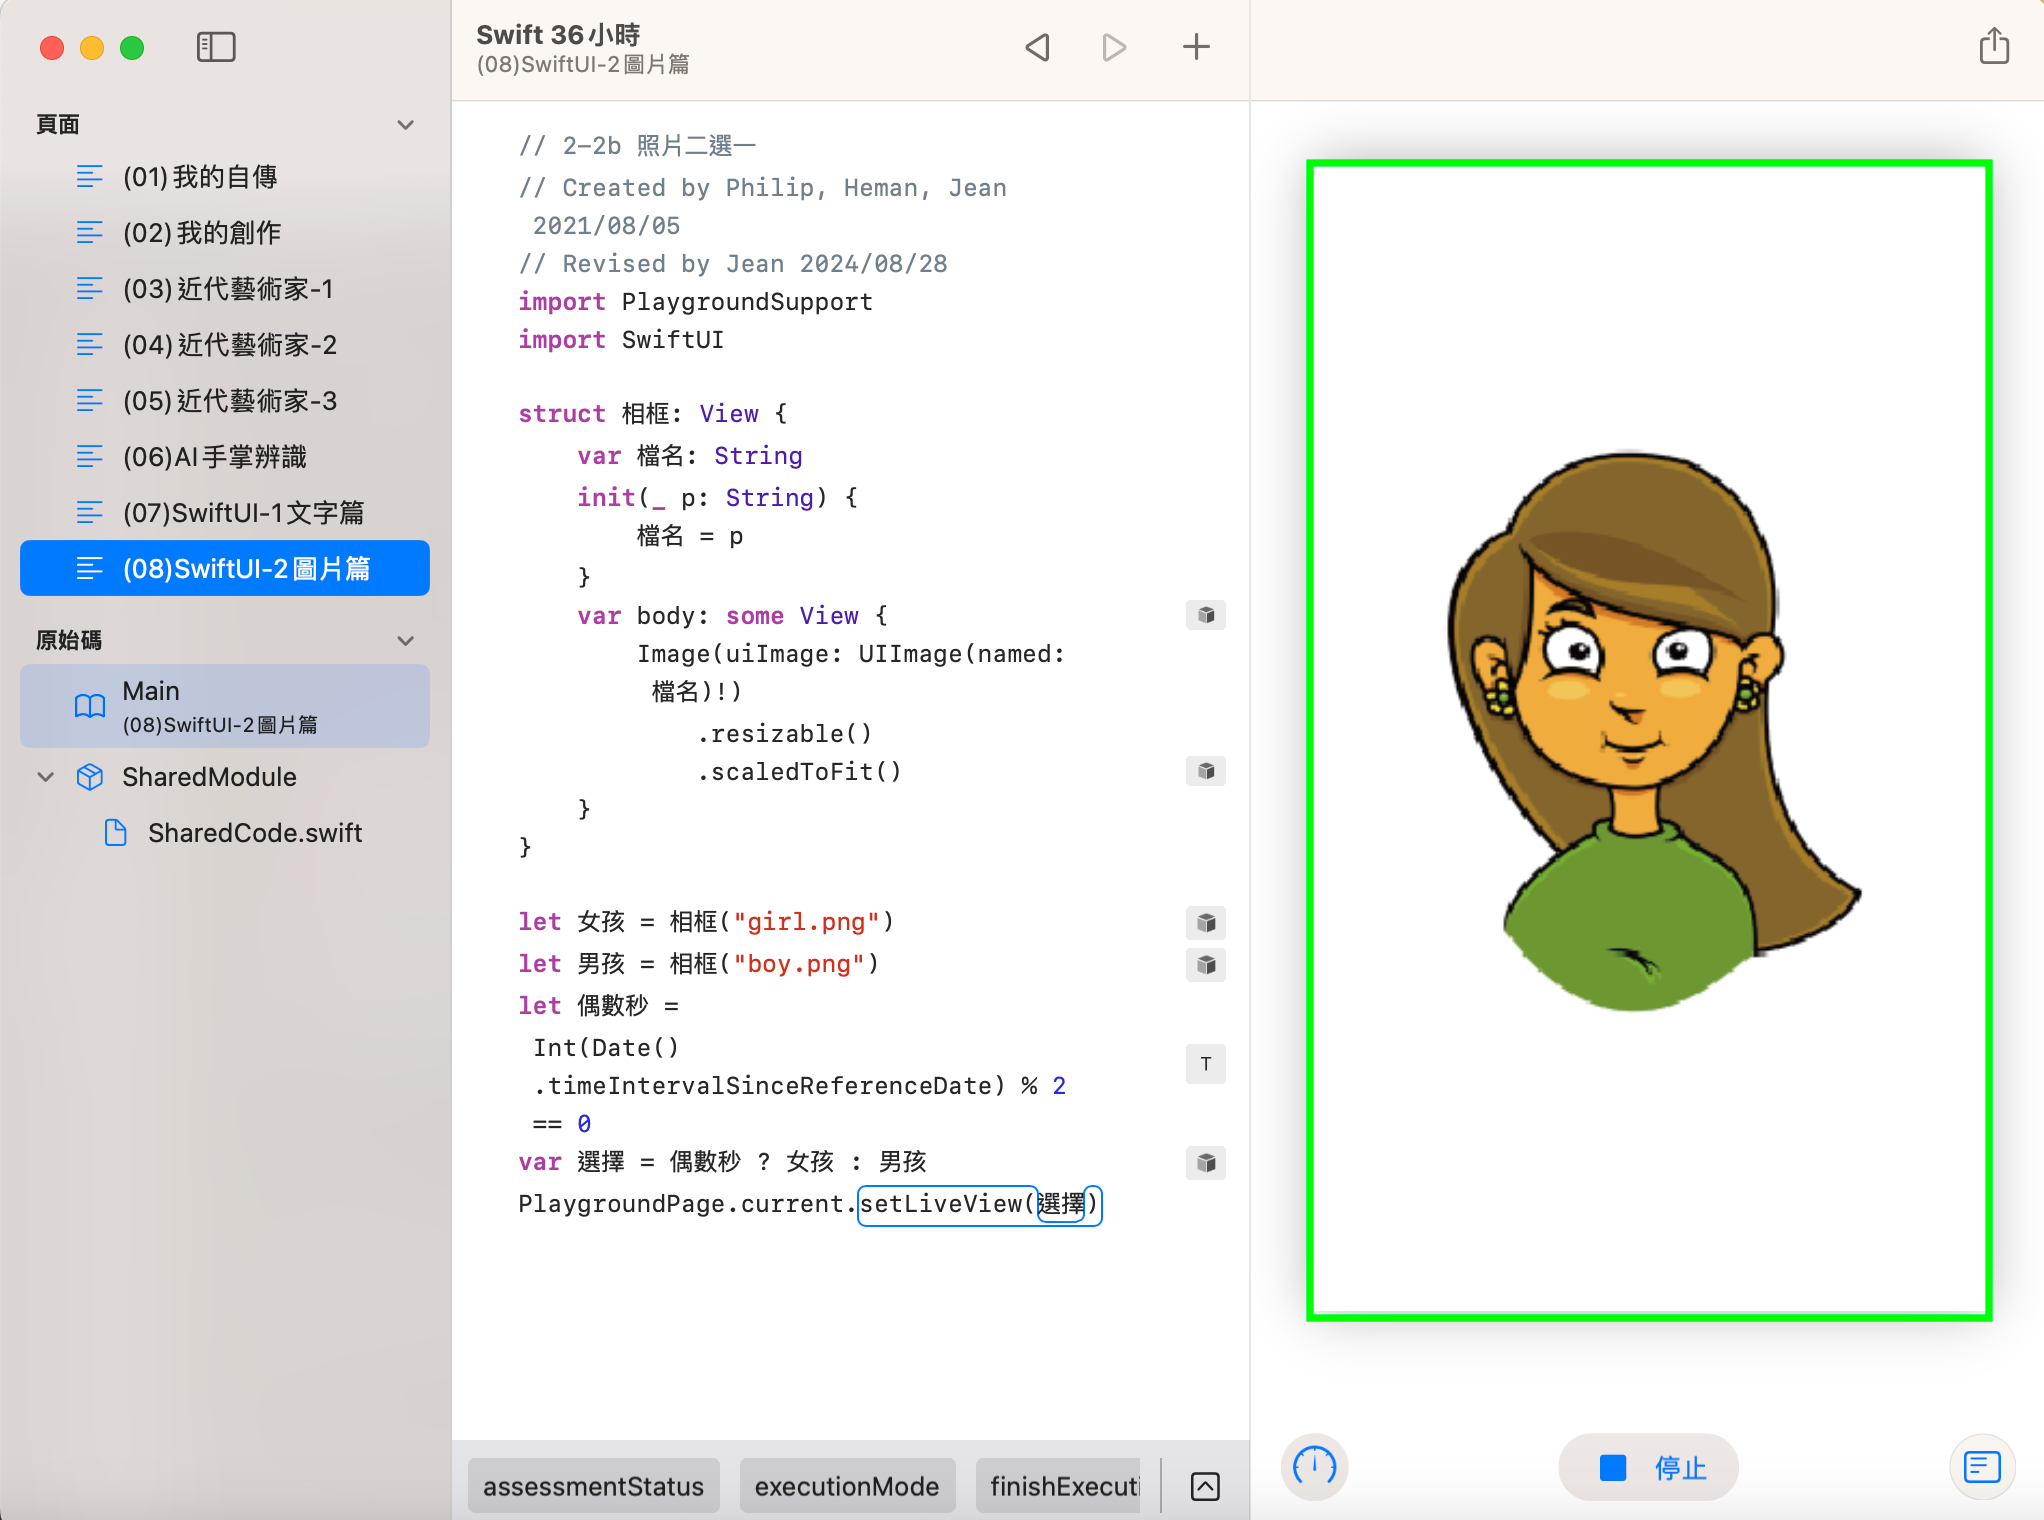2044x1520 pixels.
Task: Click the share icon
Action: point(1993,47)
